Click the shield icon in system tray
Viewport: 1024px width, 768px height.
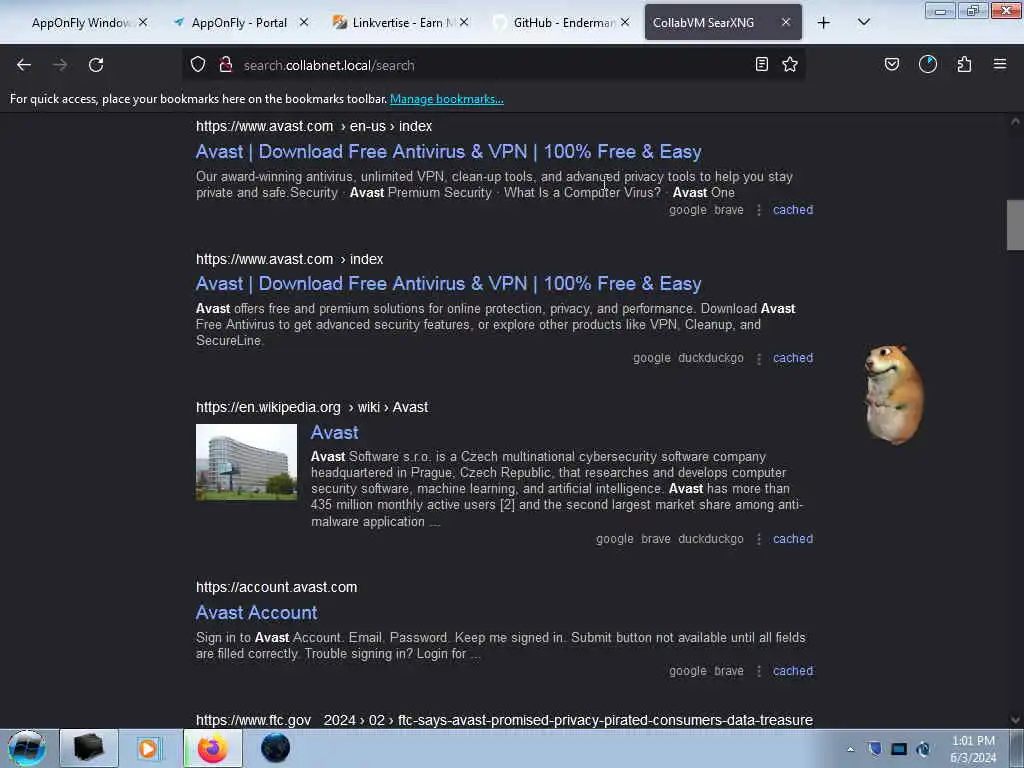point(875,748)
